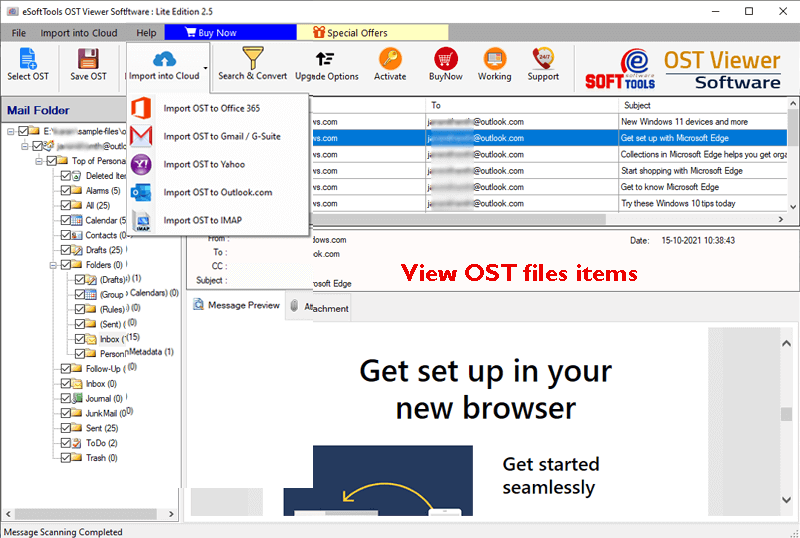The height and width of the screenshot is (538, 800).
Task: Click the Journal folder icon
Action: [77, 398]
